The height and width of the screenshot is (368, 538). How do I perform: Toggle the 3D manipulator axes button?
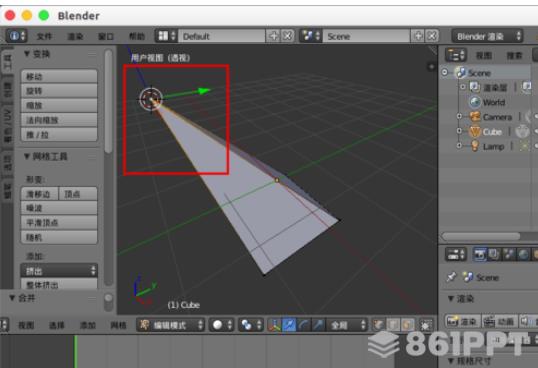(x=274, y=325)
